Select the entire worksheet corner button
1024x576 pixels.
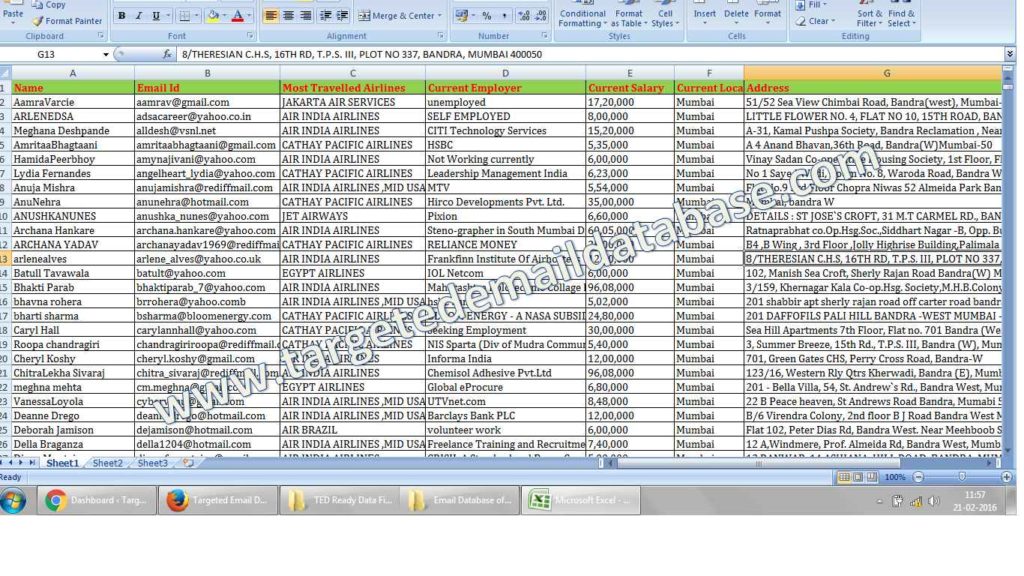pos(5,73)
